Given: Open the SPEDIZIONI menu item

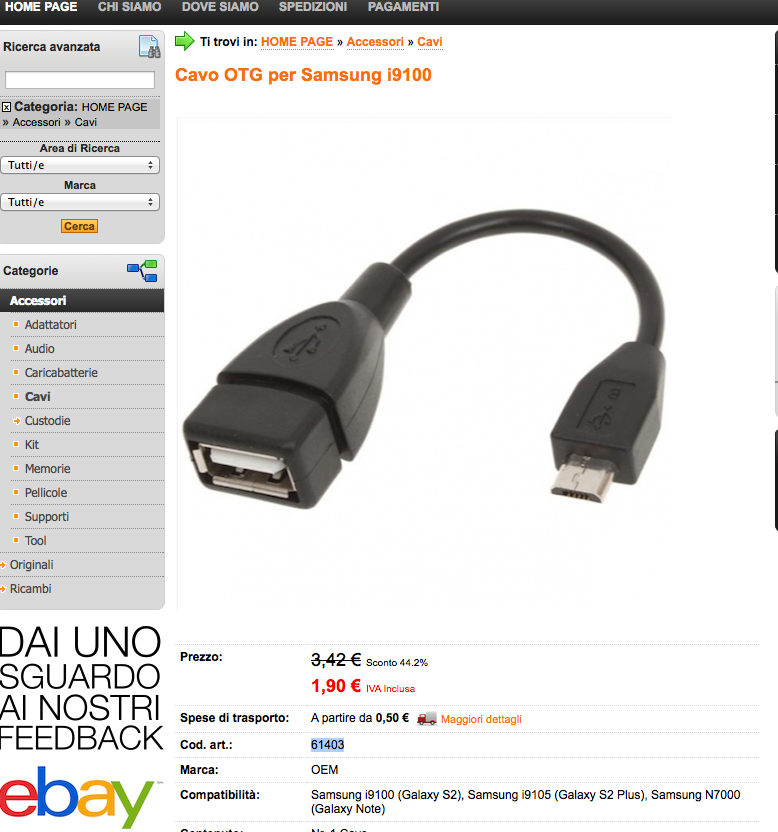Looking at the screenshot, I should [x=313, y=7].
